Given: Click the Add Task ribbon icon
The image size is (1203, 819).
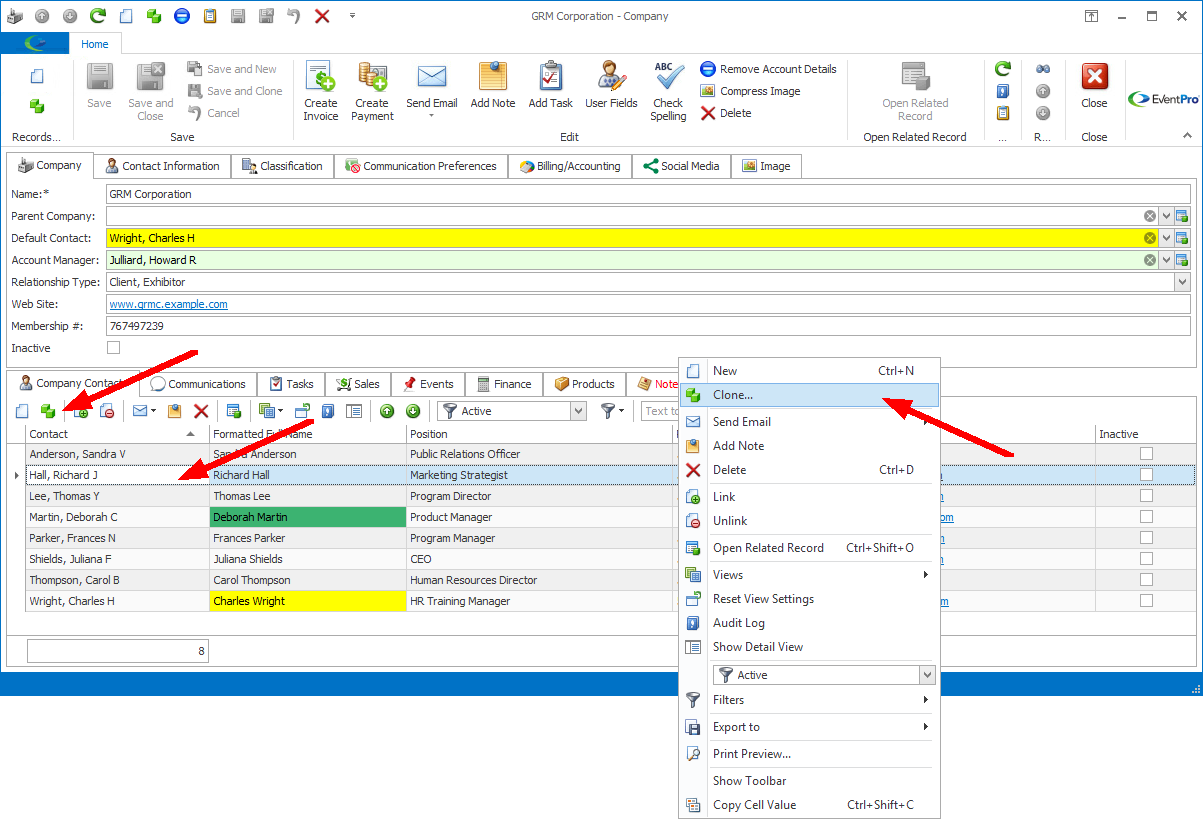Looking at the screenshot, I should [x=550, y=86].
